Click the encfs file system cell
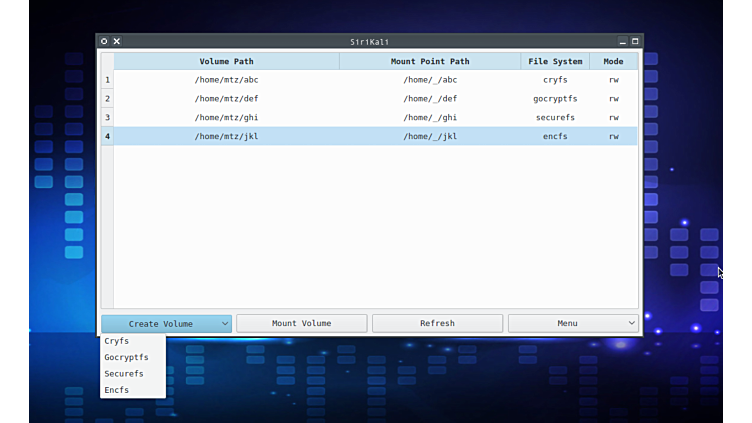This screenshot has width=752, height=423. pyautogui.click(x=555, y=136)
